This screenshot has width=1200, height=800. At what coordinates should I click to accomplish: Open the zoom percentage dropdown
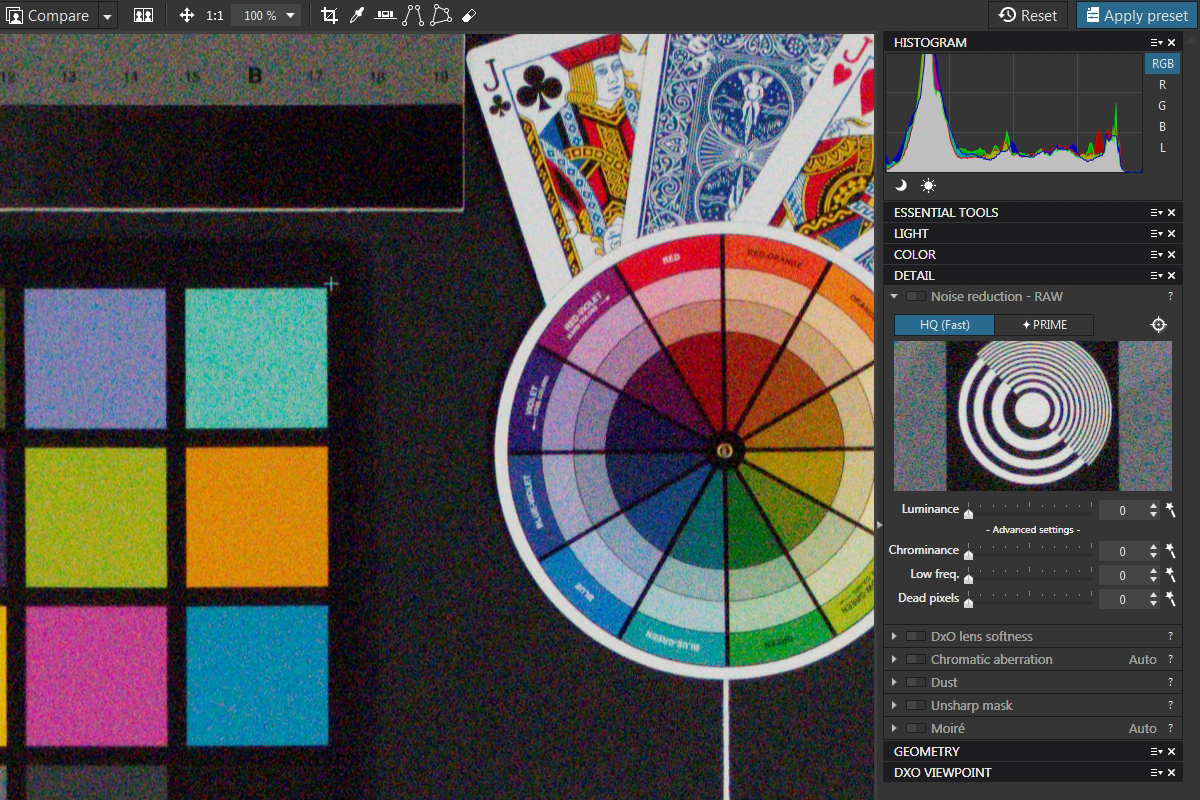point(290,16)
